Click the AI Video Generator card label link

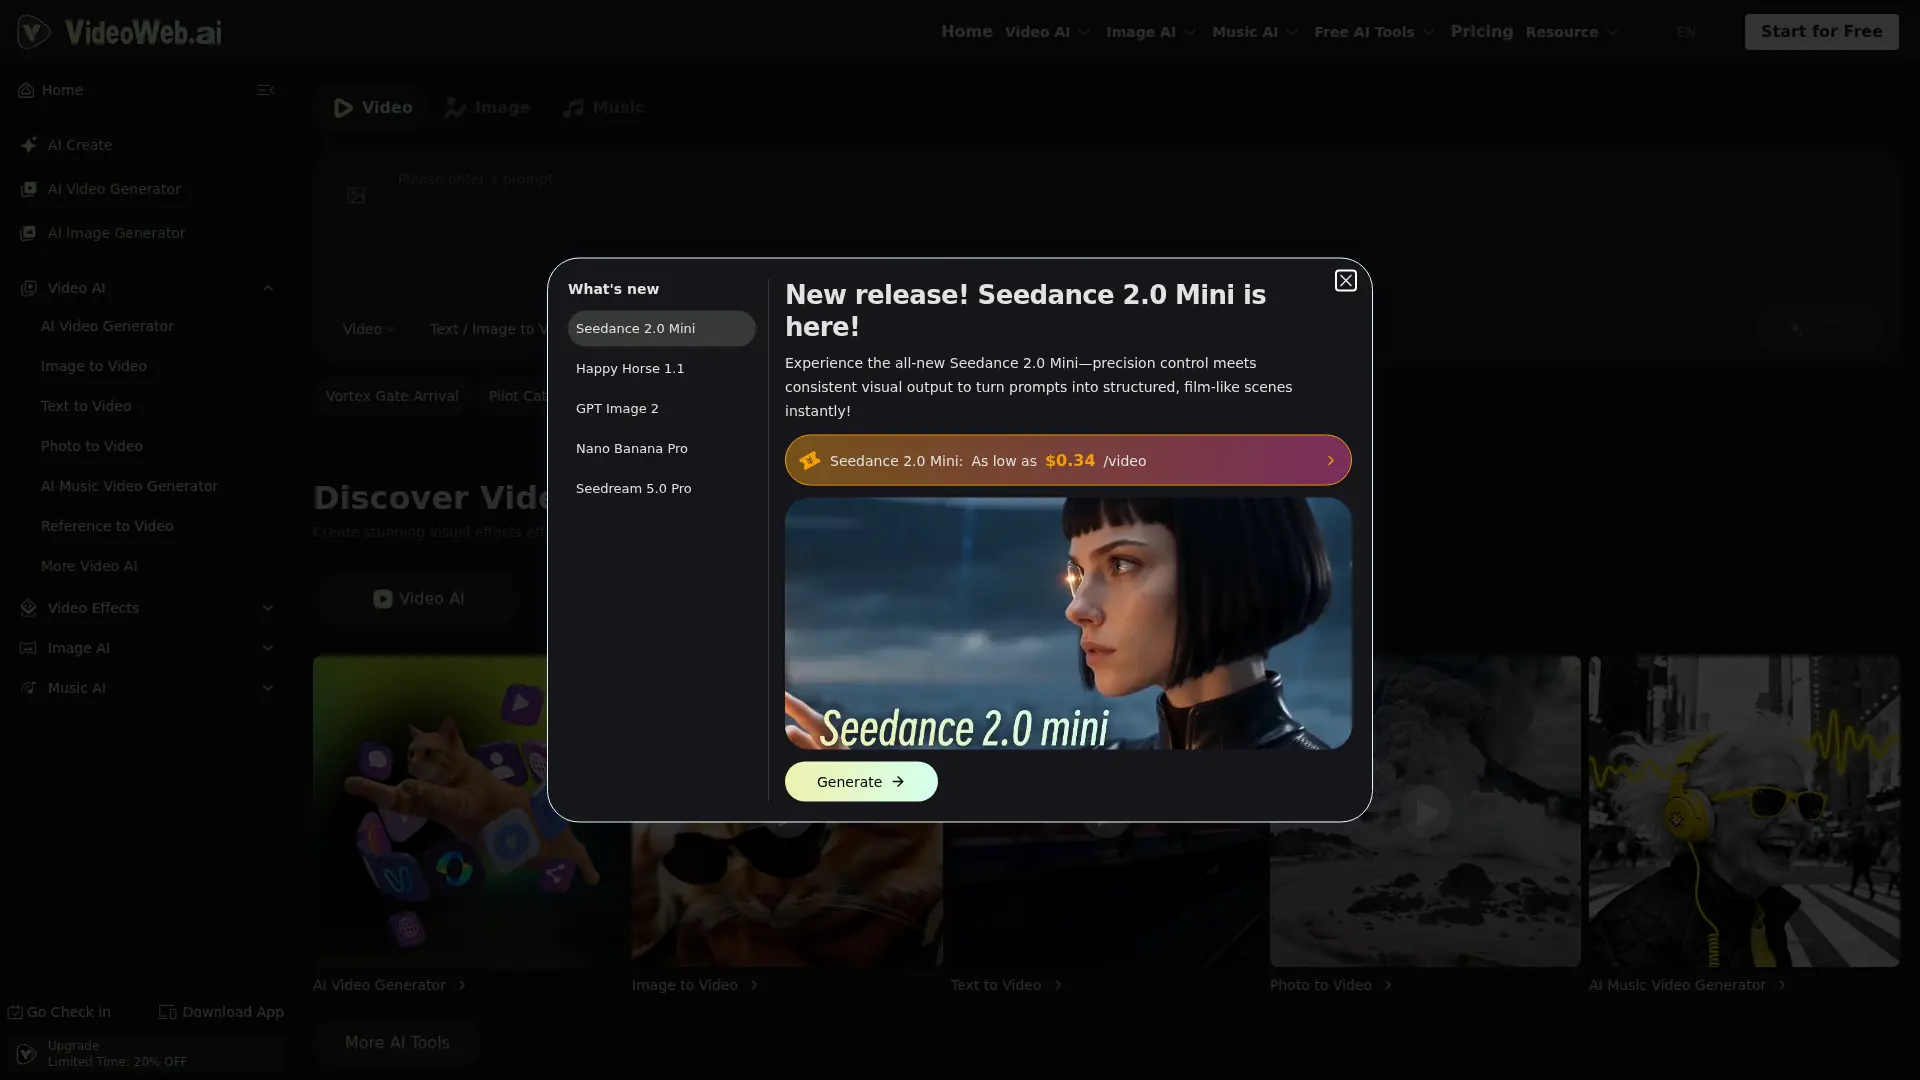(390, 985)
